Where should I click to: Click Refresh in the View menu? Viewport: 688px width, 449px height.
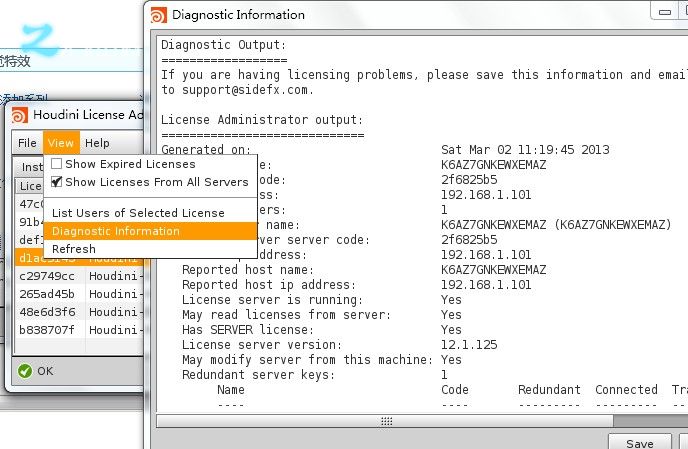74,249
